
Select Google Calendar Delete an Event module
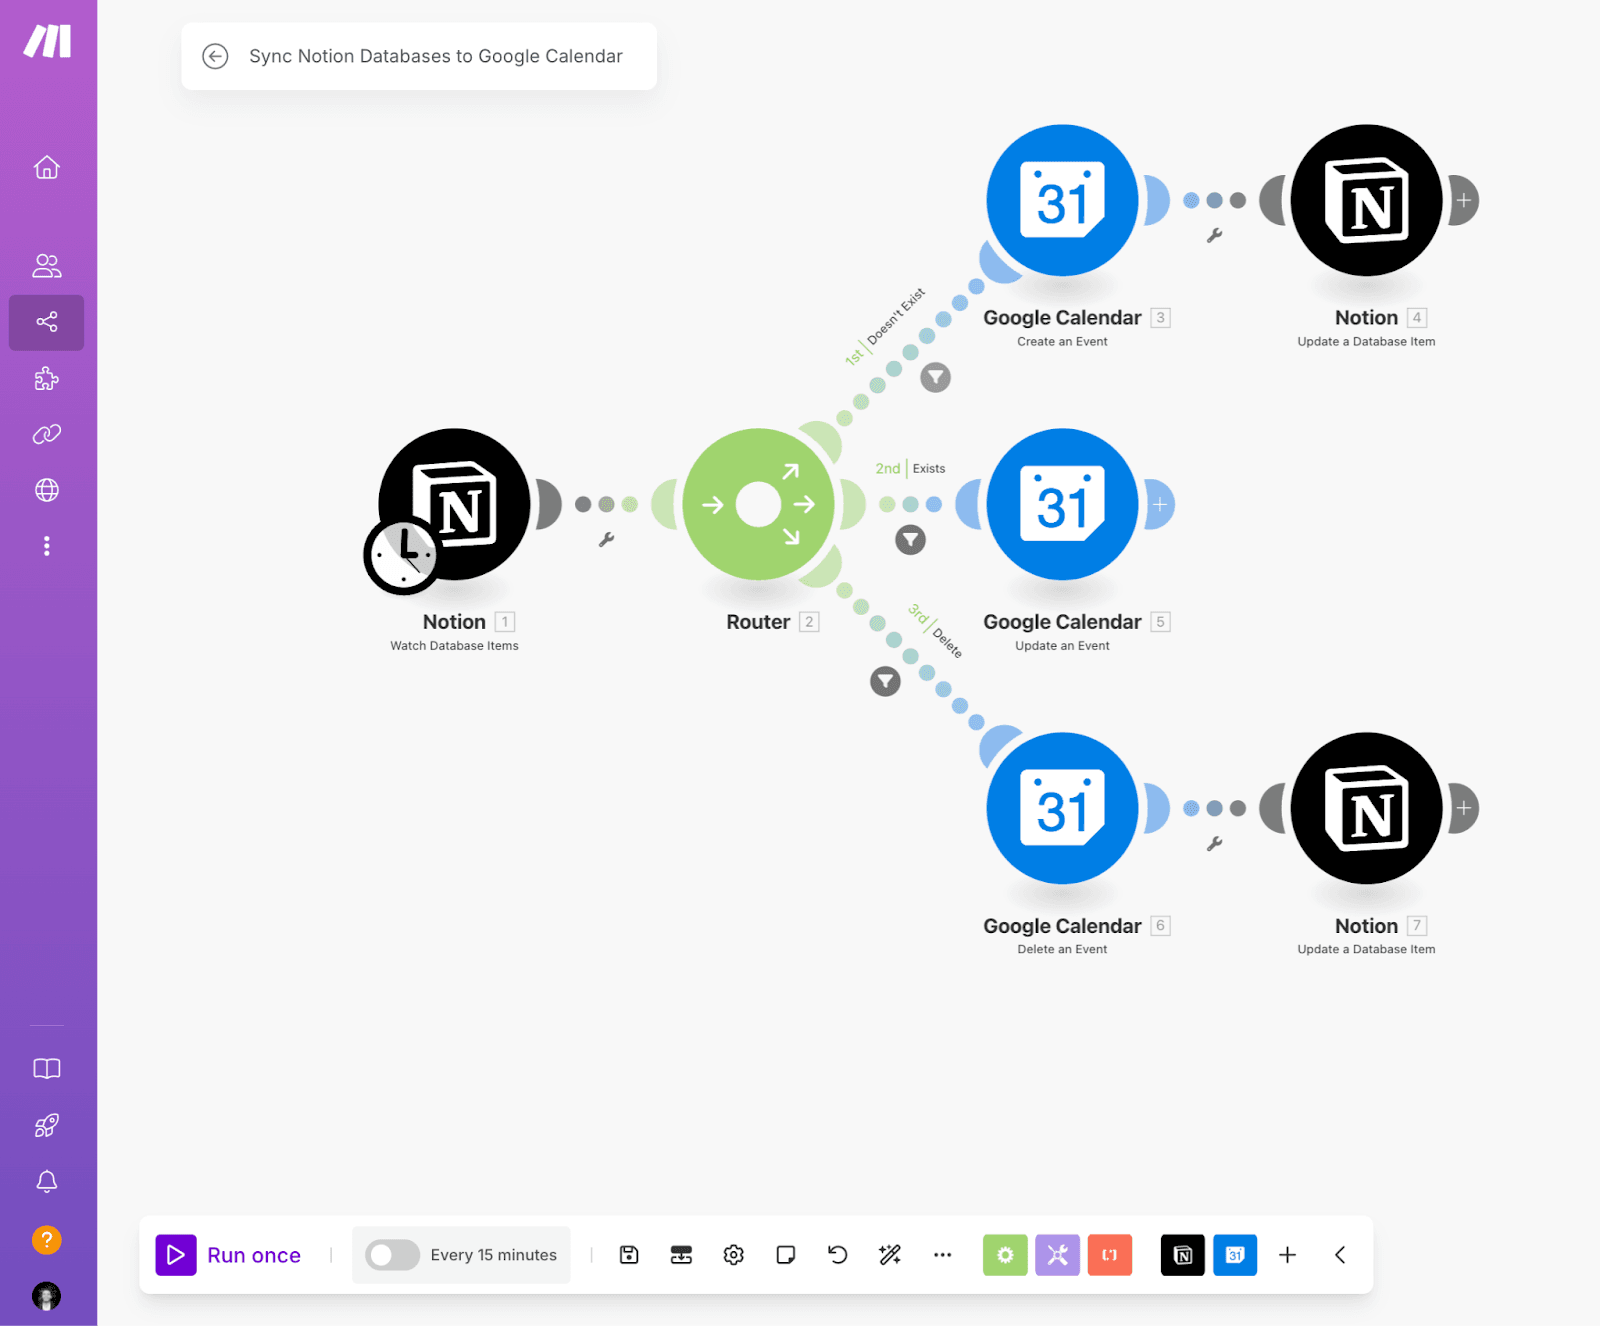click(x=1063, y=809)
